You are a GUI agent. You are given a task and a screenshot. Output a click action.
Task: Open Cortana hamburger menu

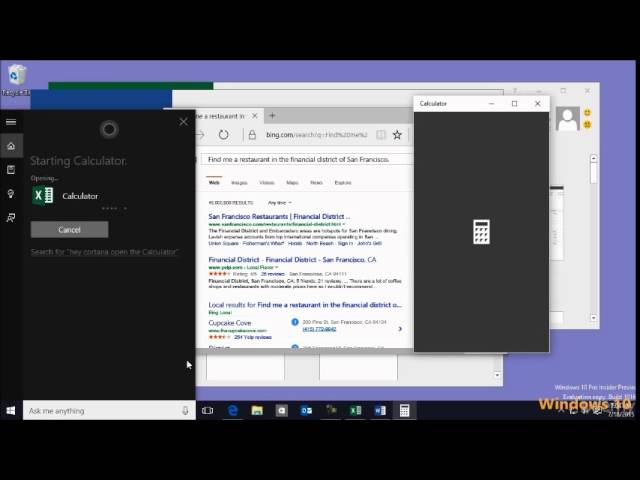(11, 122)
